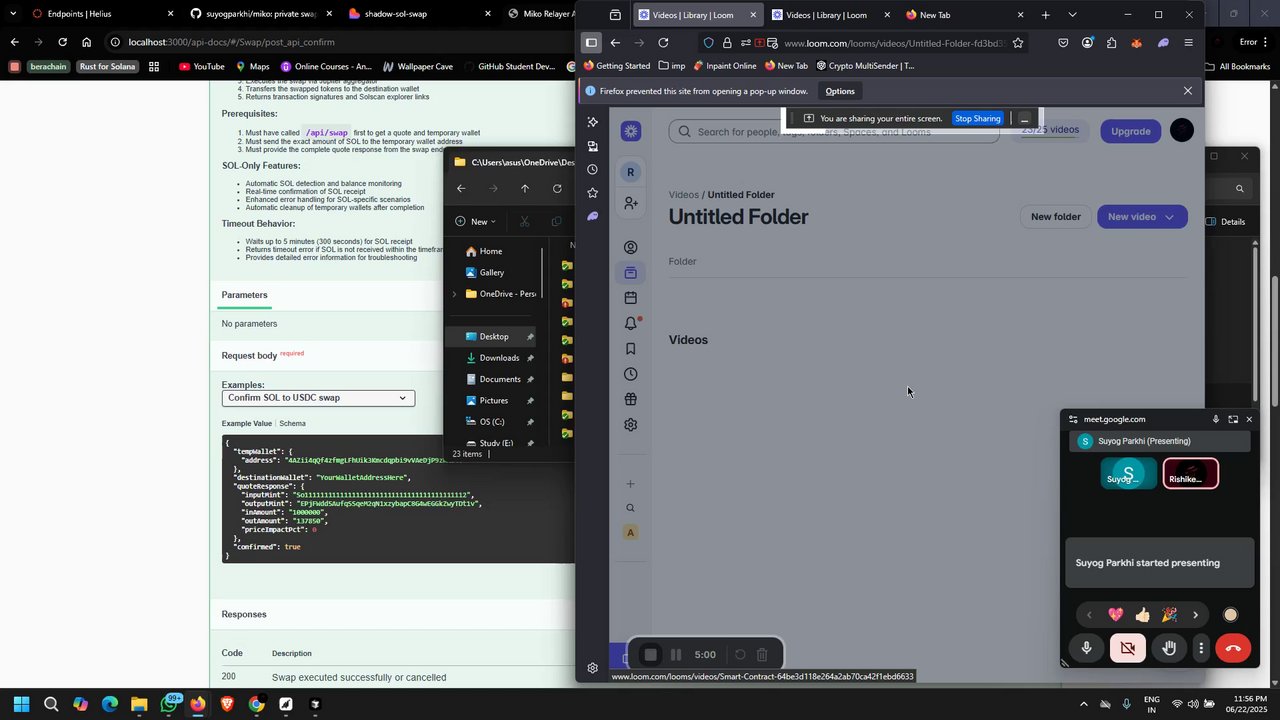This screenshot has height=720, width=1280.
Task: Open the Loom account avatar menu
Action: [x=1182, y=131]
